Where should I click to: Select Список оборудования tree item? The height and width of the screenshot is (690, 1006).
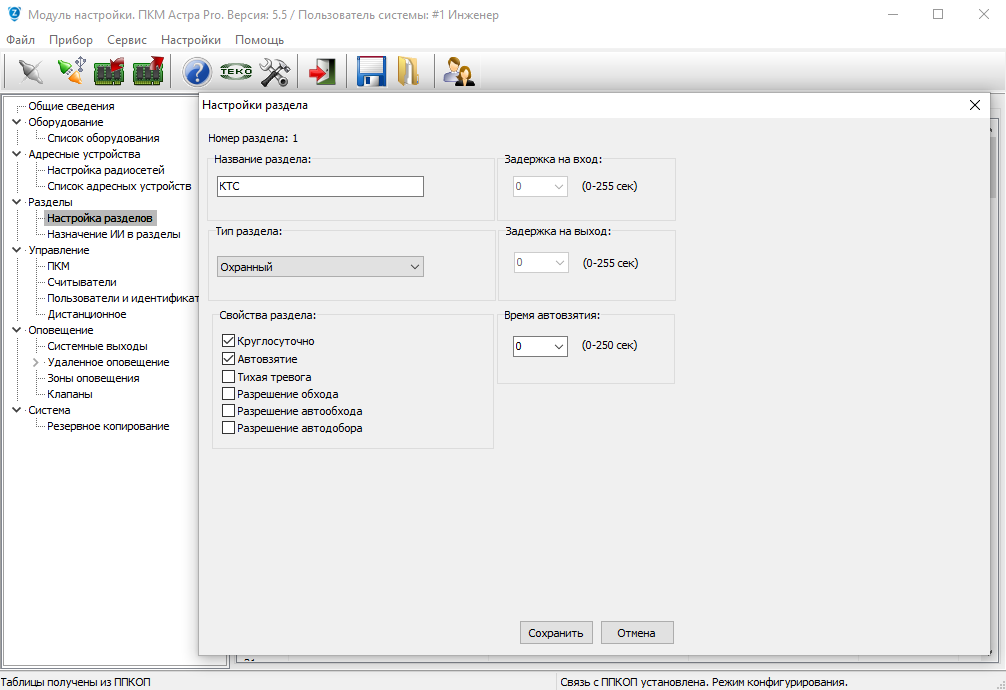coord(103,138)
